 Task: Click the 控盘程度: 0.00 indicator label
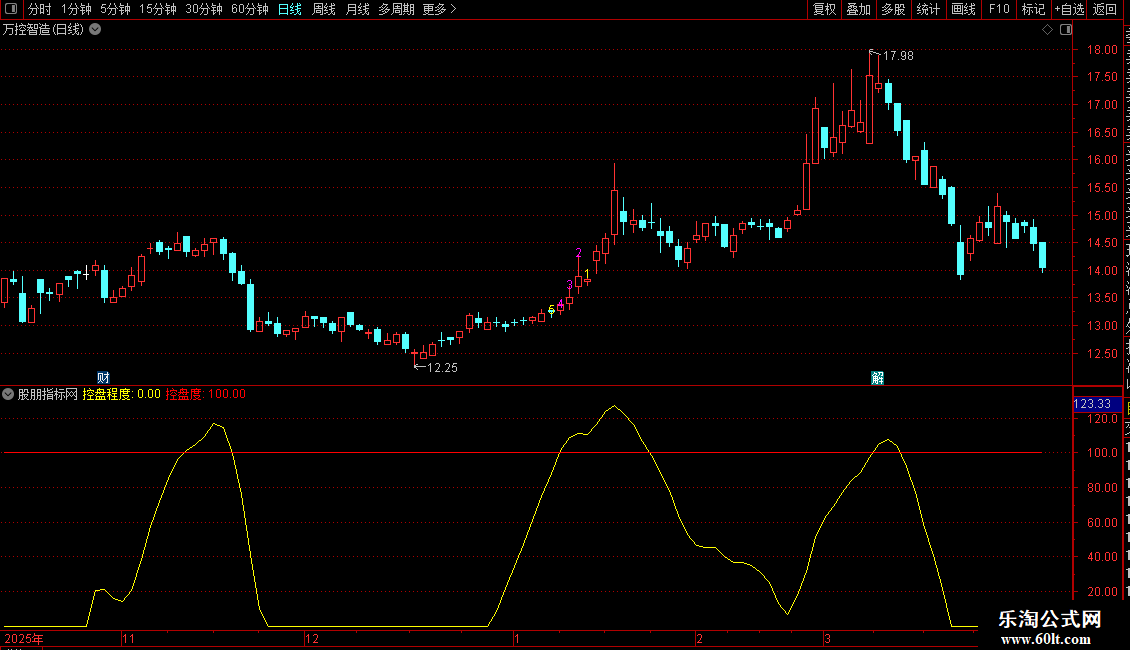121,394
